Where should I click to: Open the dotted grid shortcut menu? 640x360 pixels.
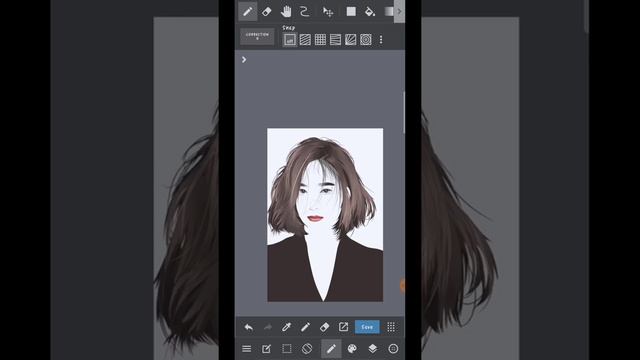click(391, 327)
